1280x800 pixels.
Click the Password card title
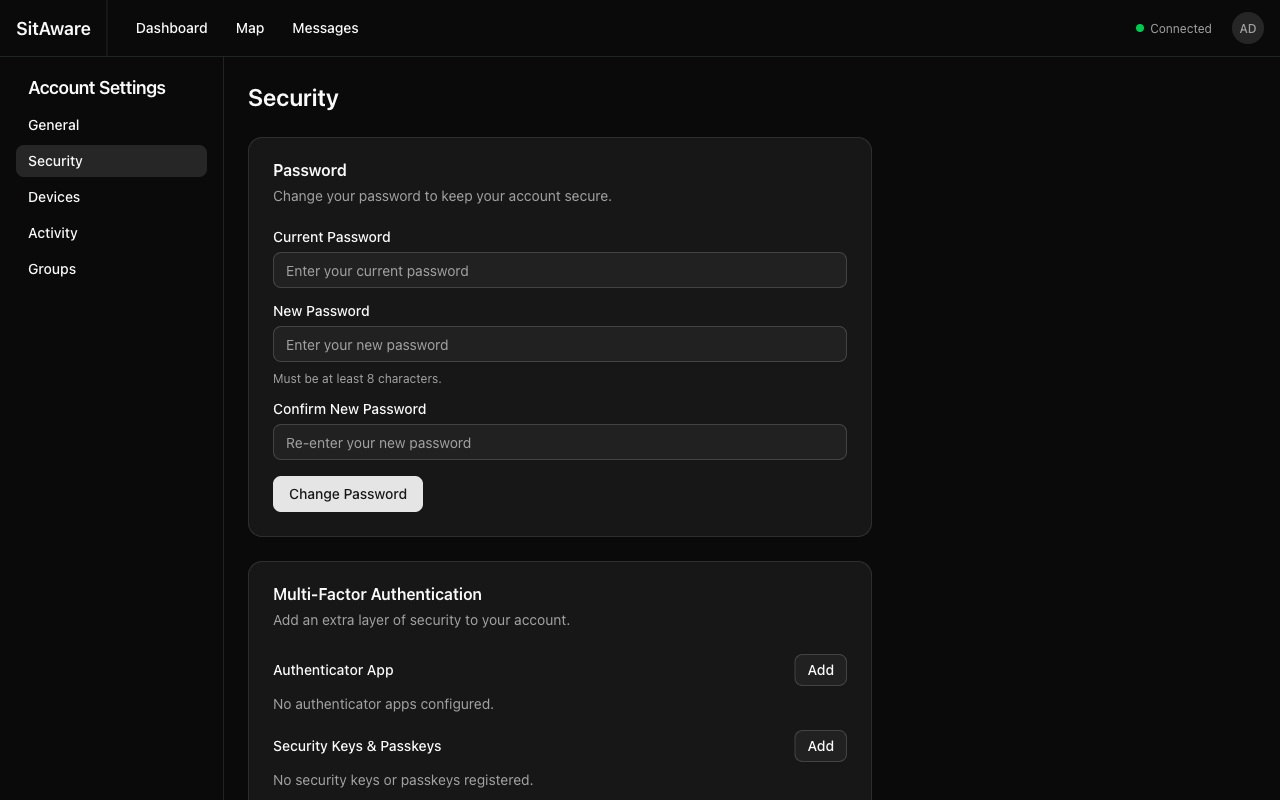pyautogui.click(x=310, y=170)
